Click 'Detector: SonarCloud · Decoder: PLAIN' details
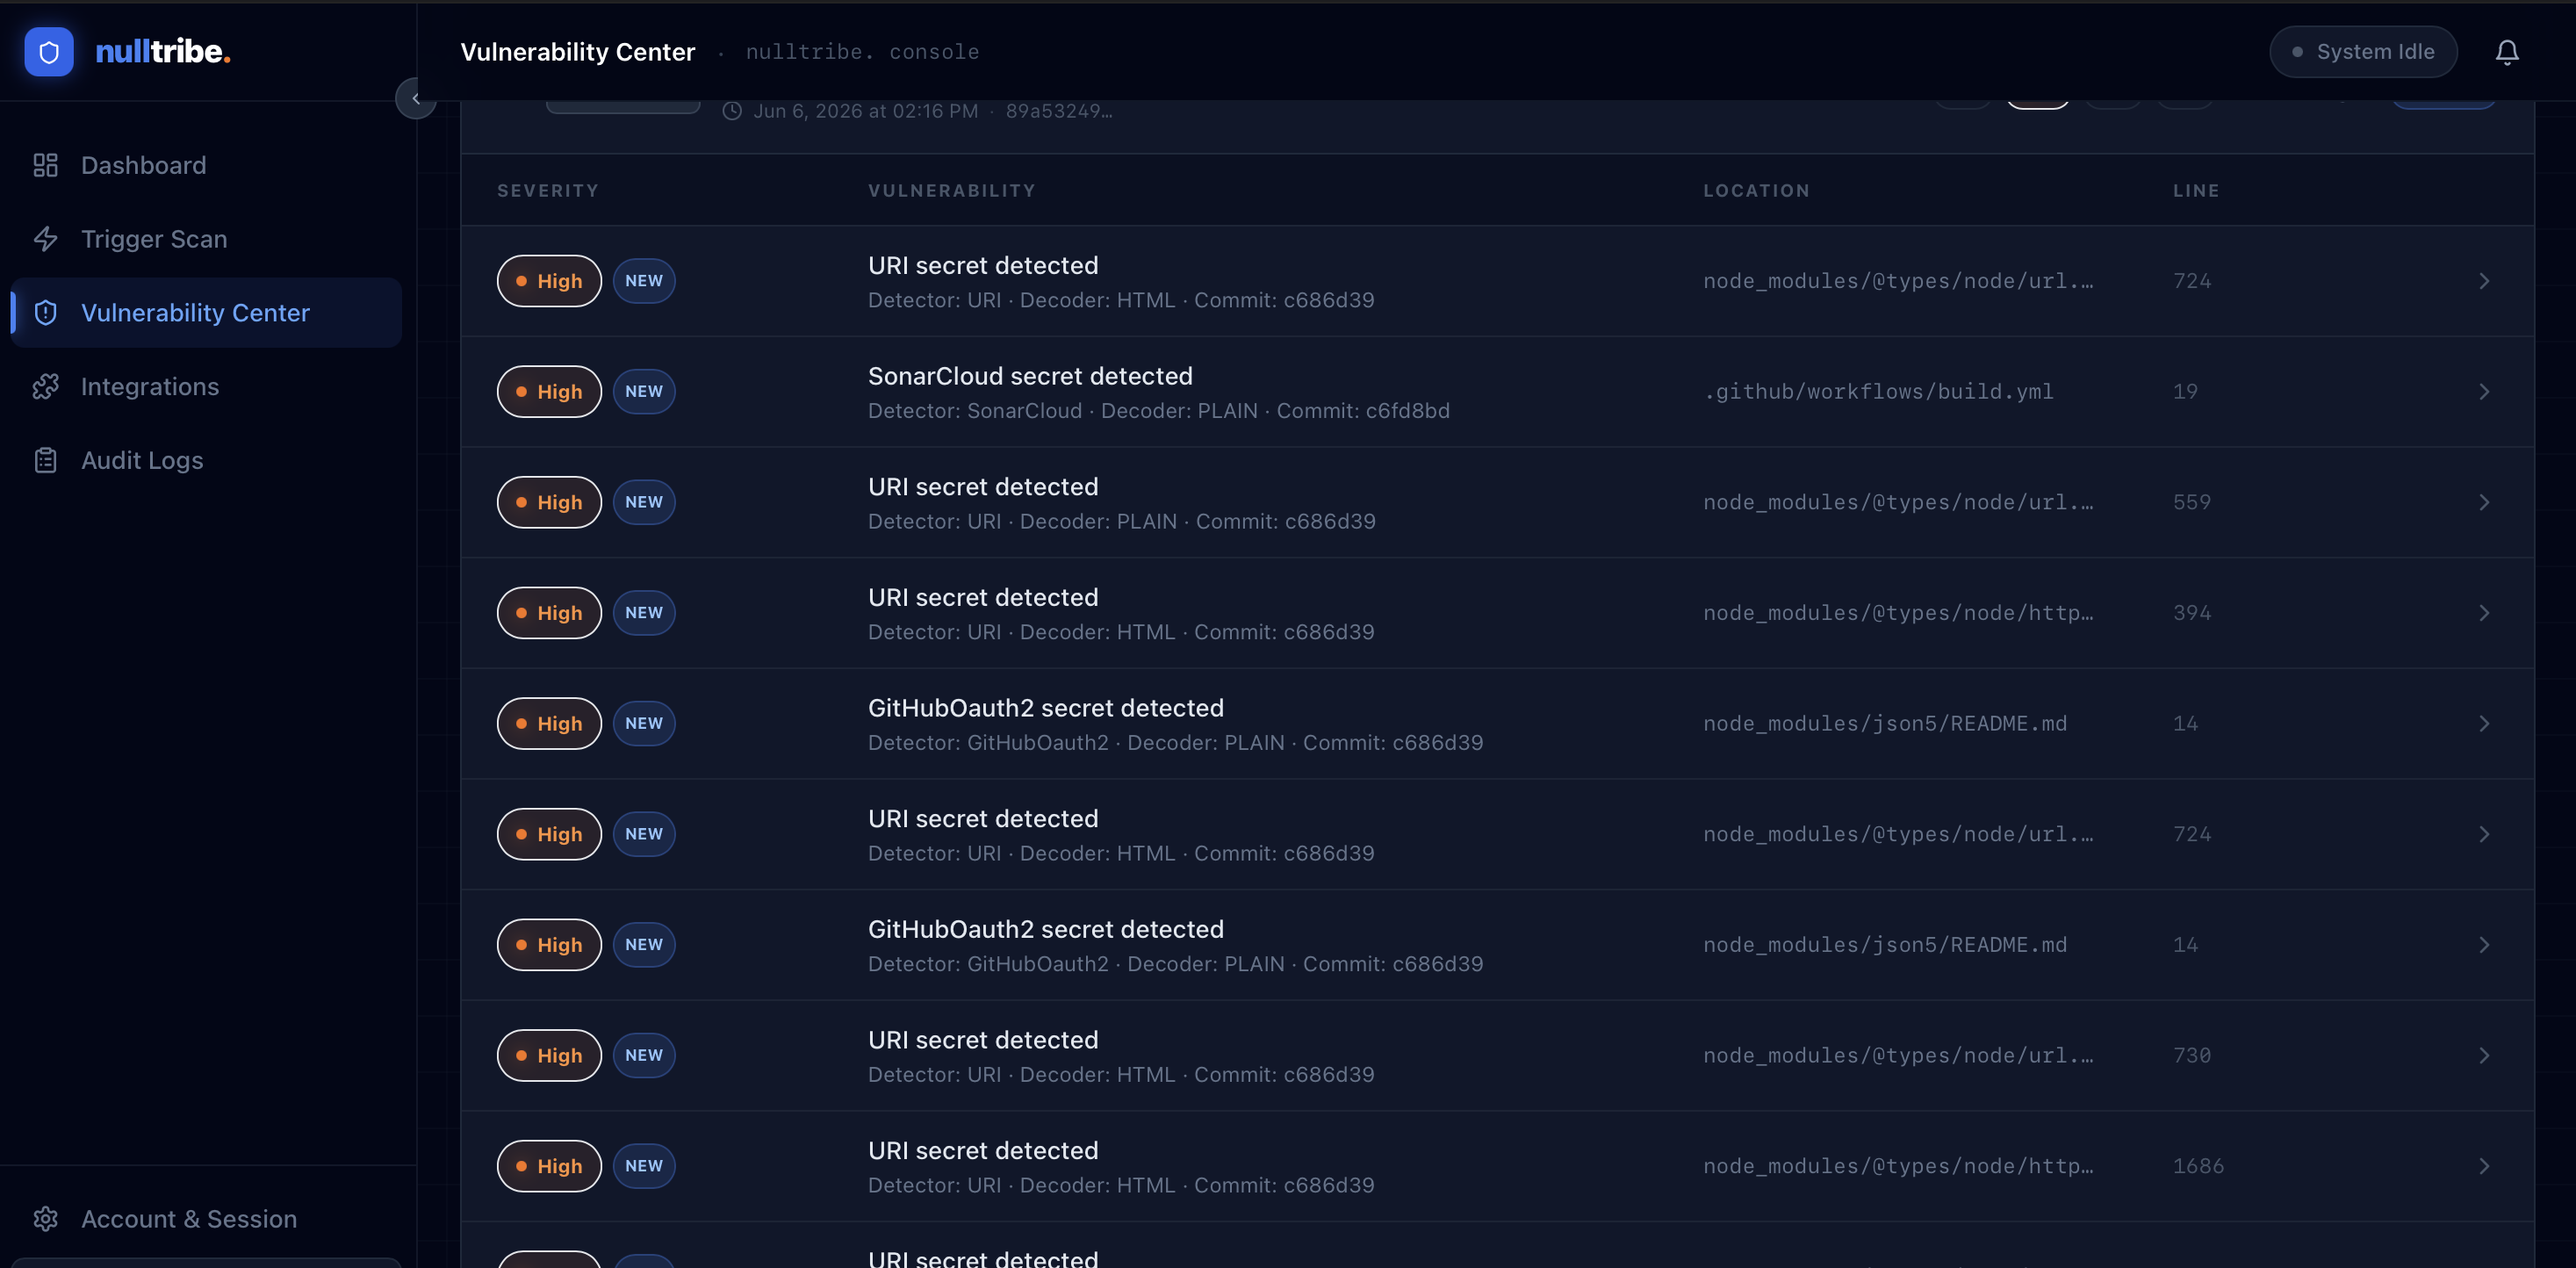2576x1268 pixels. click(x=1063, y=411)
